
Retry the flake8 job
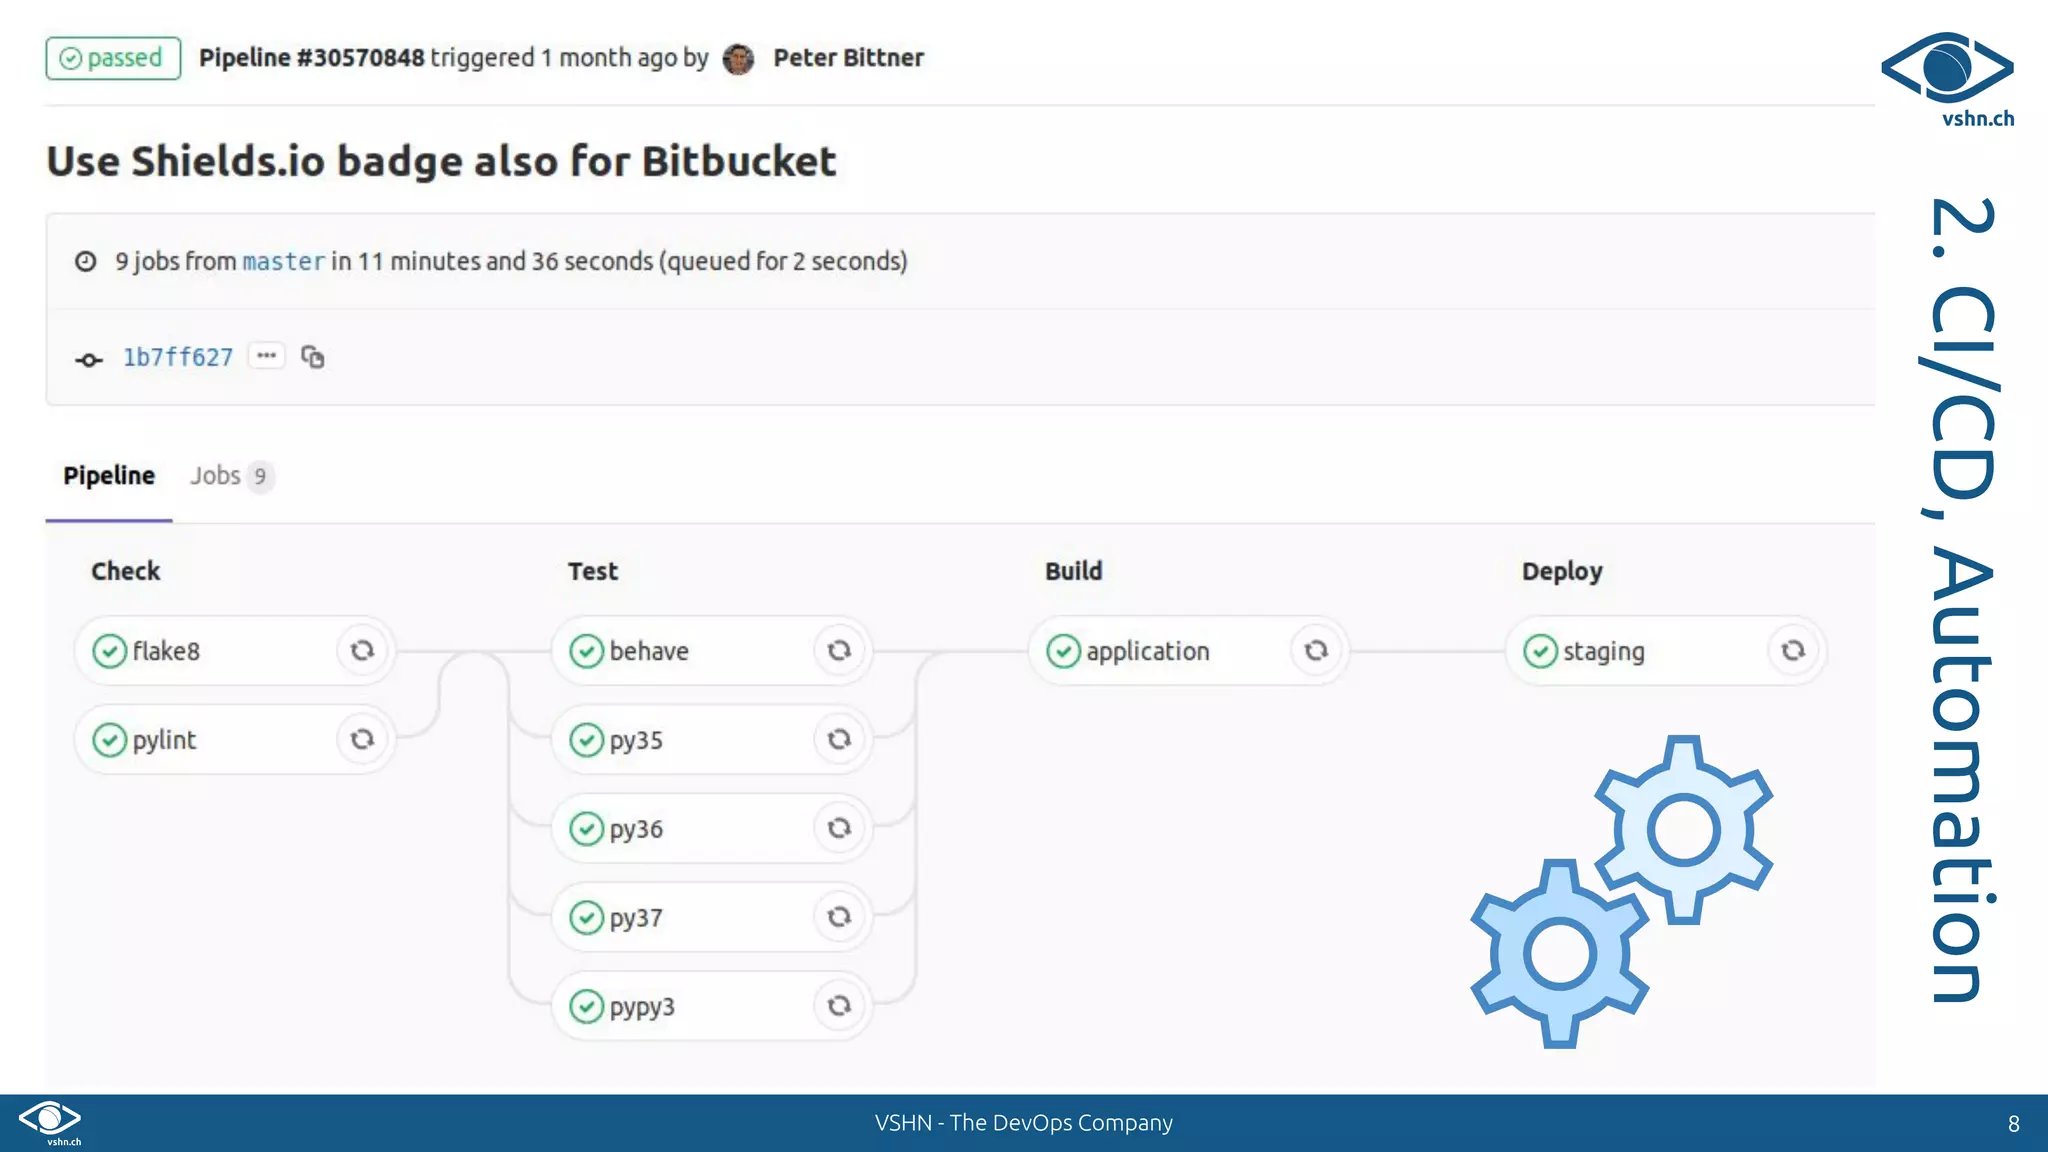coord(362,651)
